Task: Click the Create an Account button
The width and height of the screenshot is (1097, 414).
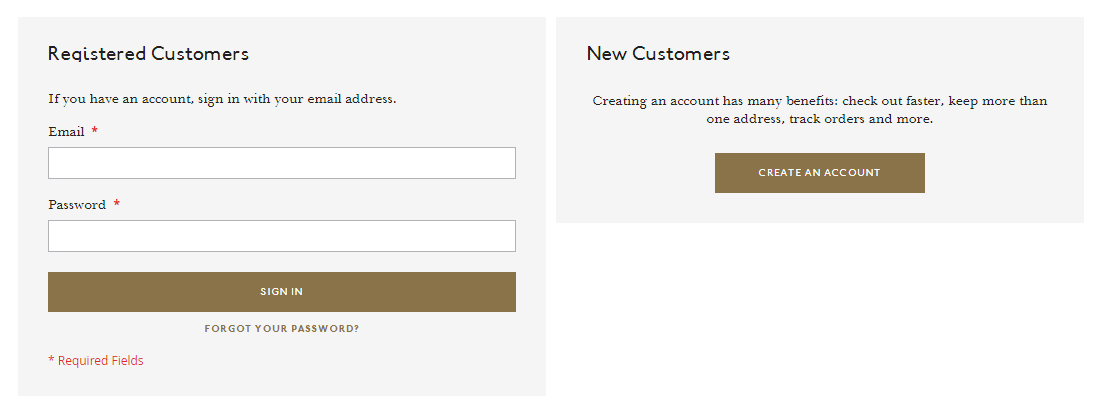Action: click(x=819, y=173)
